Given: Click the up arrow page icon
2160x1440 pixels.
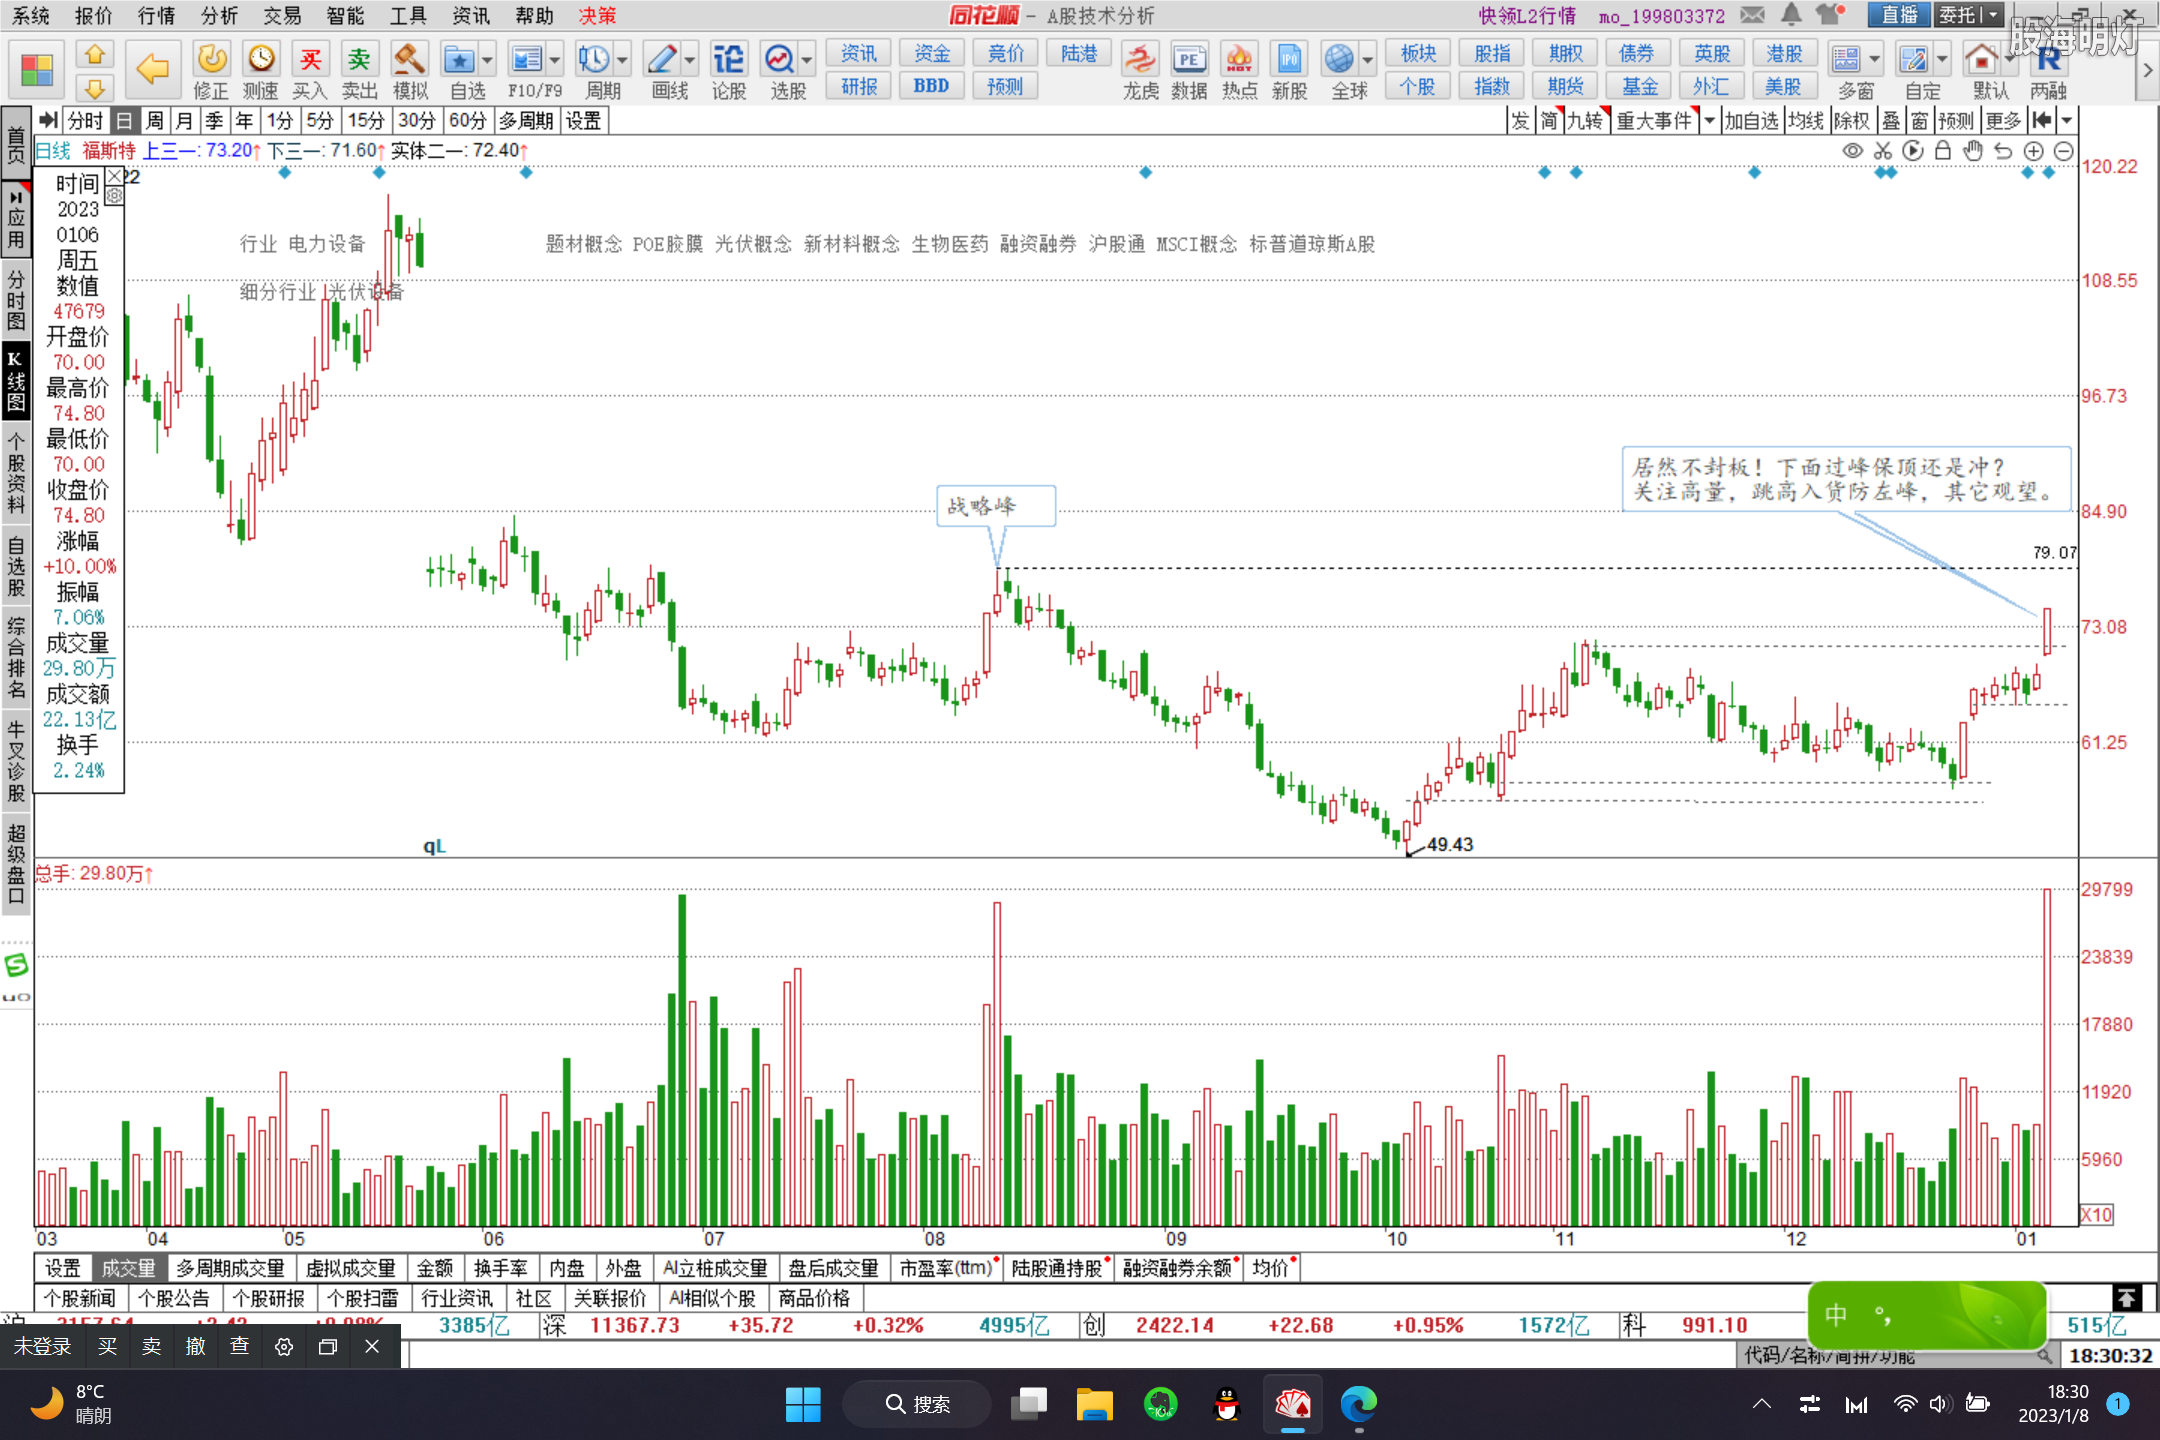Looking at the screenshot, I should click(x=95, y=54).
